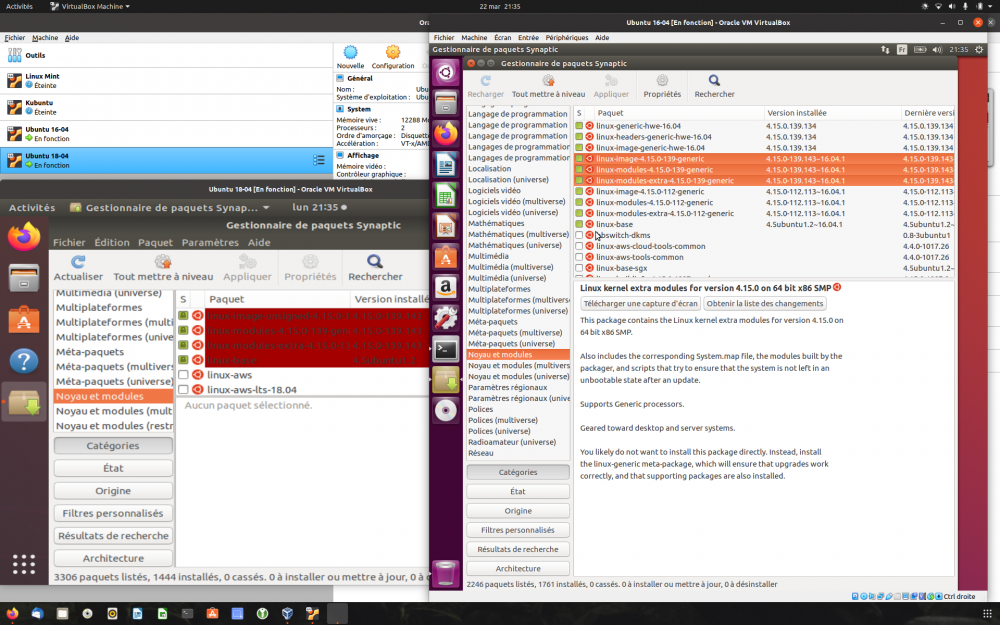
Task: Click Télécharger une capture d'écran button
Action: tap(640, 303)
